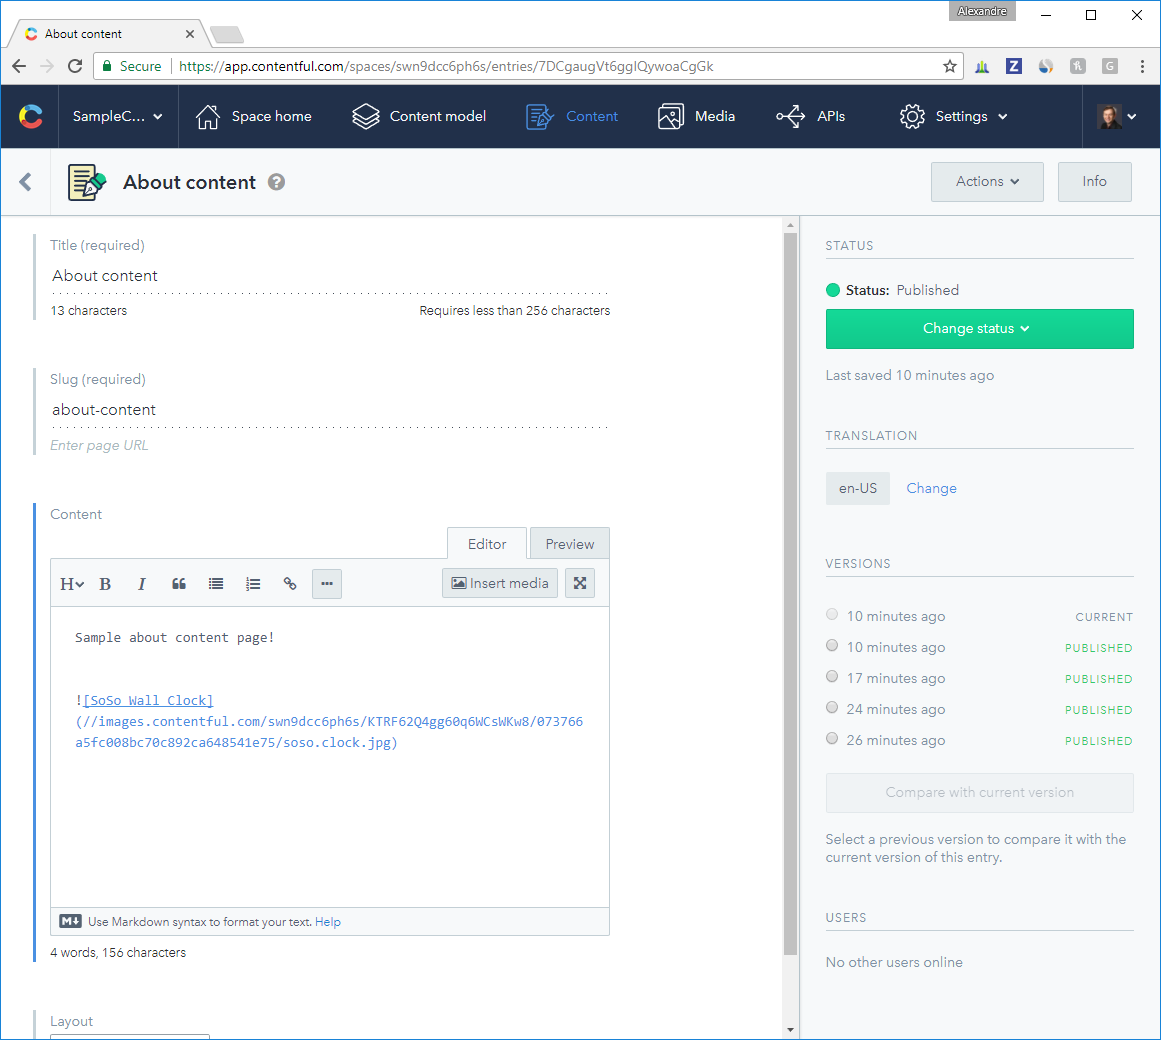
Task: Select the CURRENT version radio button
Action: (x=831, y=614)
